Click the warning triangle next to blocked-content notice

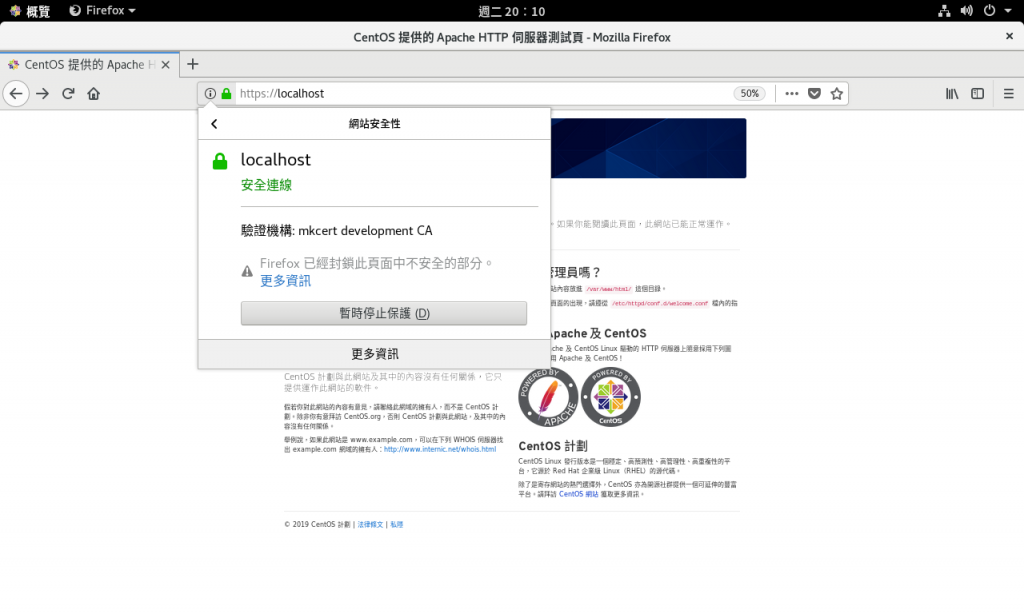[x=247, y=271]
